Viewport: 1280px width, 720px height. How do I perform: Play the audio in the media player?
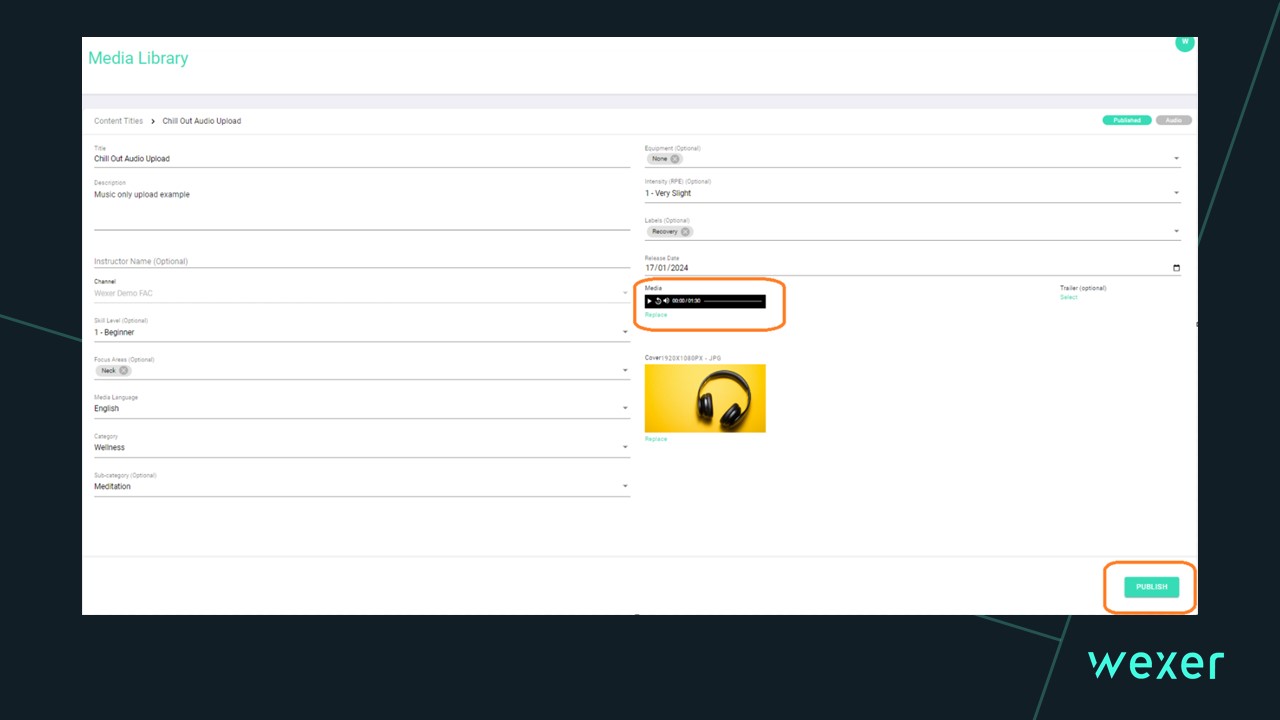pyautogui.click(x=650, y=301)
